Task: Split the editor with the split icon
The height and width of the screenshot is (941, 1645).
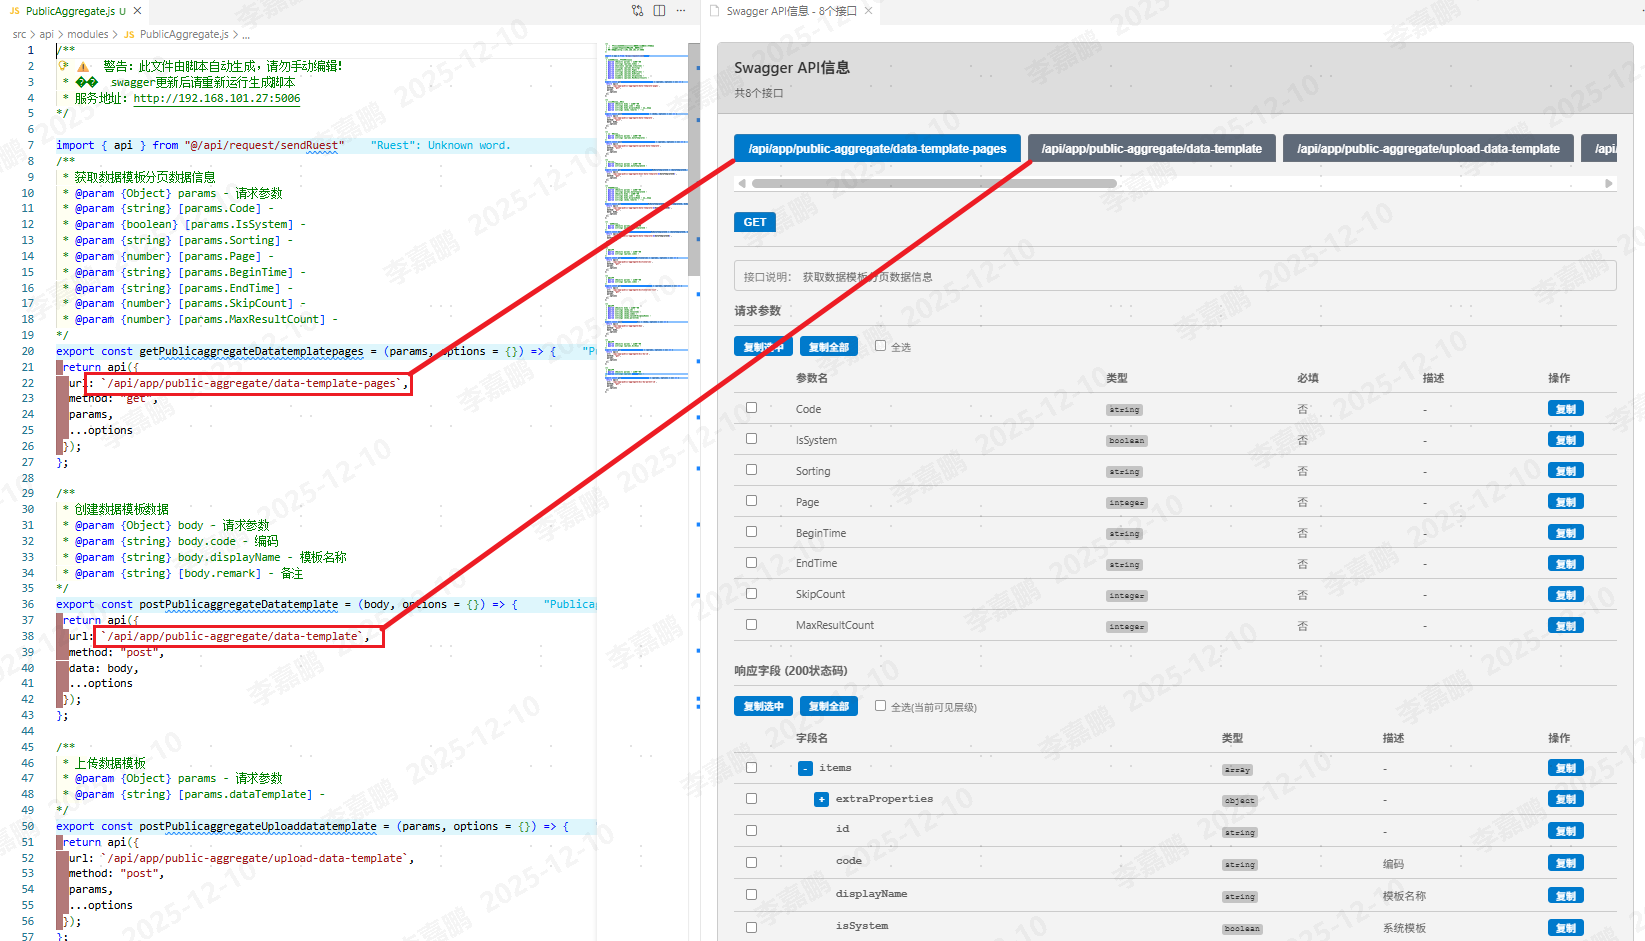Action: point(659,11)
